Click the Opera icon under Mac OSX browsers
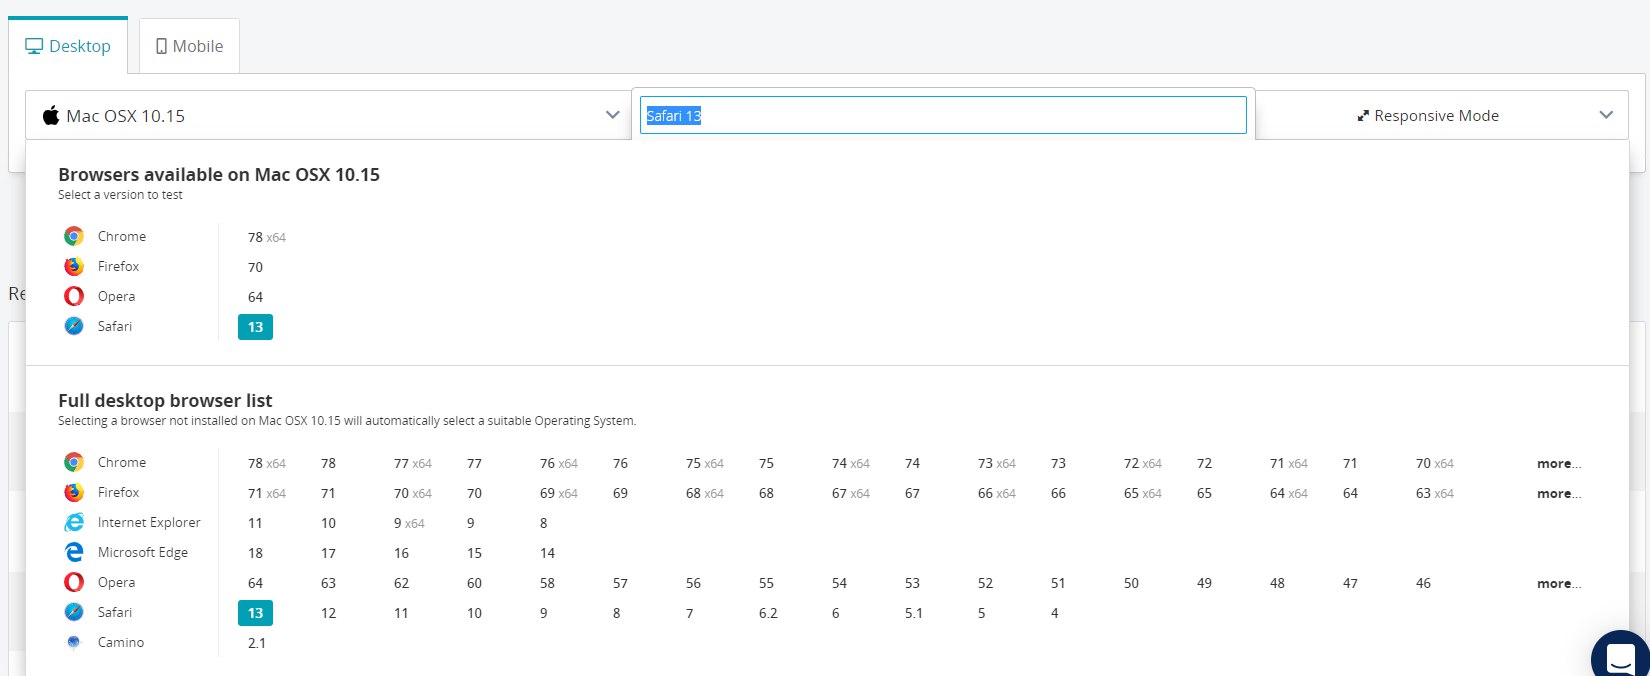This screenshot has width=1650, height=676. [74, 296]
